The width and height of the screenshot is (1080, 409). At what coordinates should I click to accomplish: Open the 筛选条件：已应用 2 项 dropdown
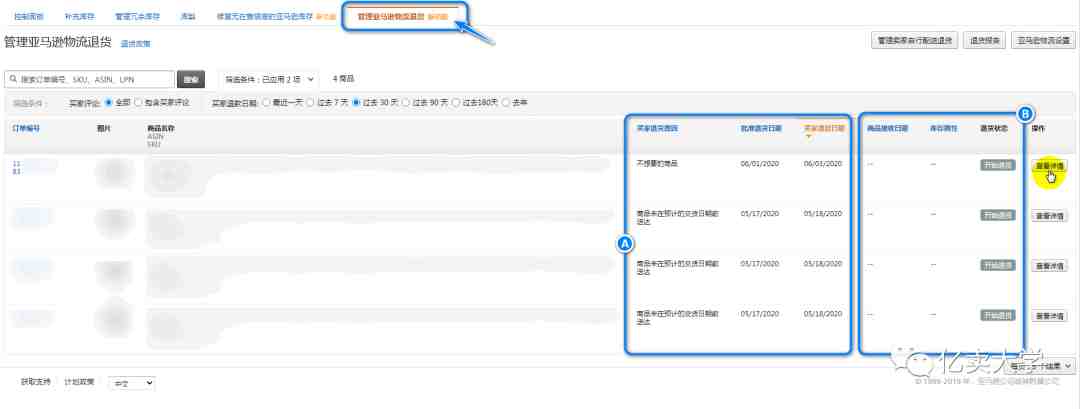(x=269, y=79)
